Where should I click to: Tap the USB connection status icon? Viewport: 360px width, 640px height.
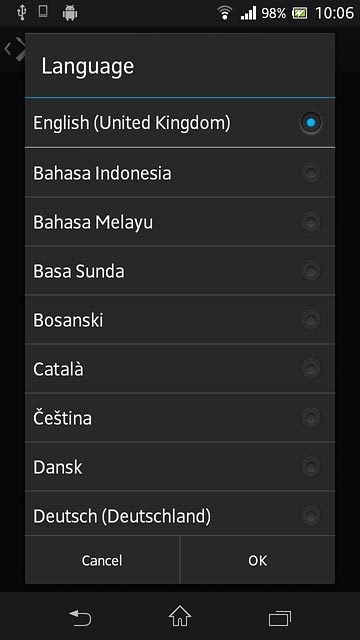pos(22,12)
